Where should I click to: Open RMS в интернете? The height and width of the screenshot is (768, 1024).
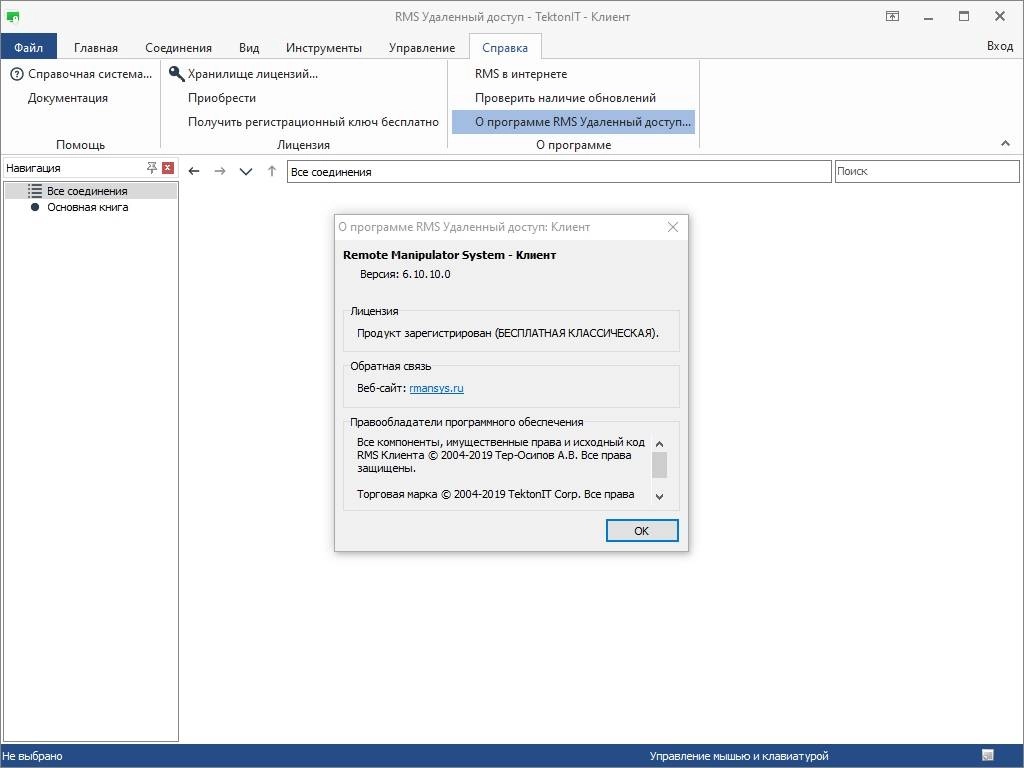pyautogui.click(x=520, y=74)
